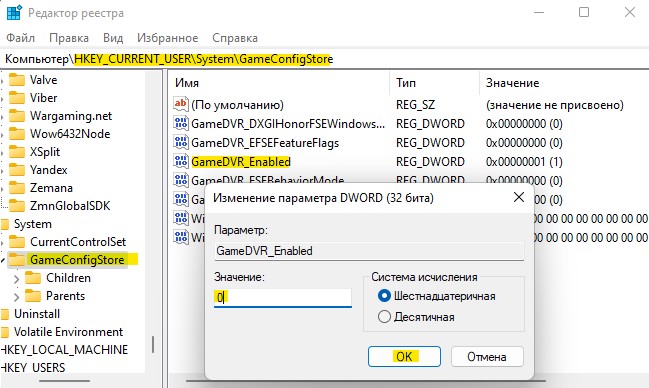Click the Значение input field
Viewport: 649px width, 388px height.
click(x=283, y=297)
